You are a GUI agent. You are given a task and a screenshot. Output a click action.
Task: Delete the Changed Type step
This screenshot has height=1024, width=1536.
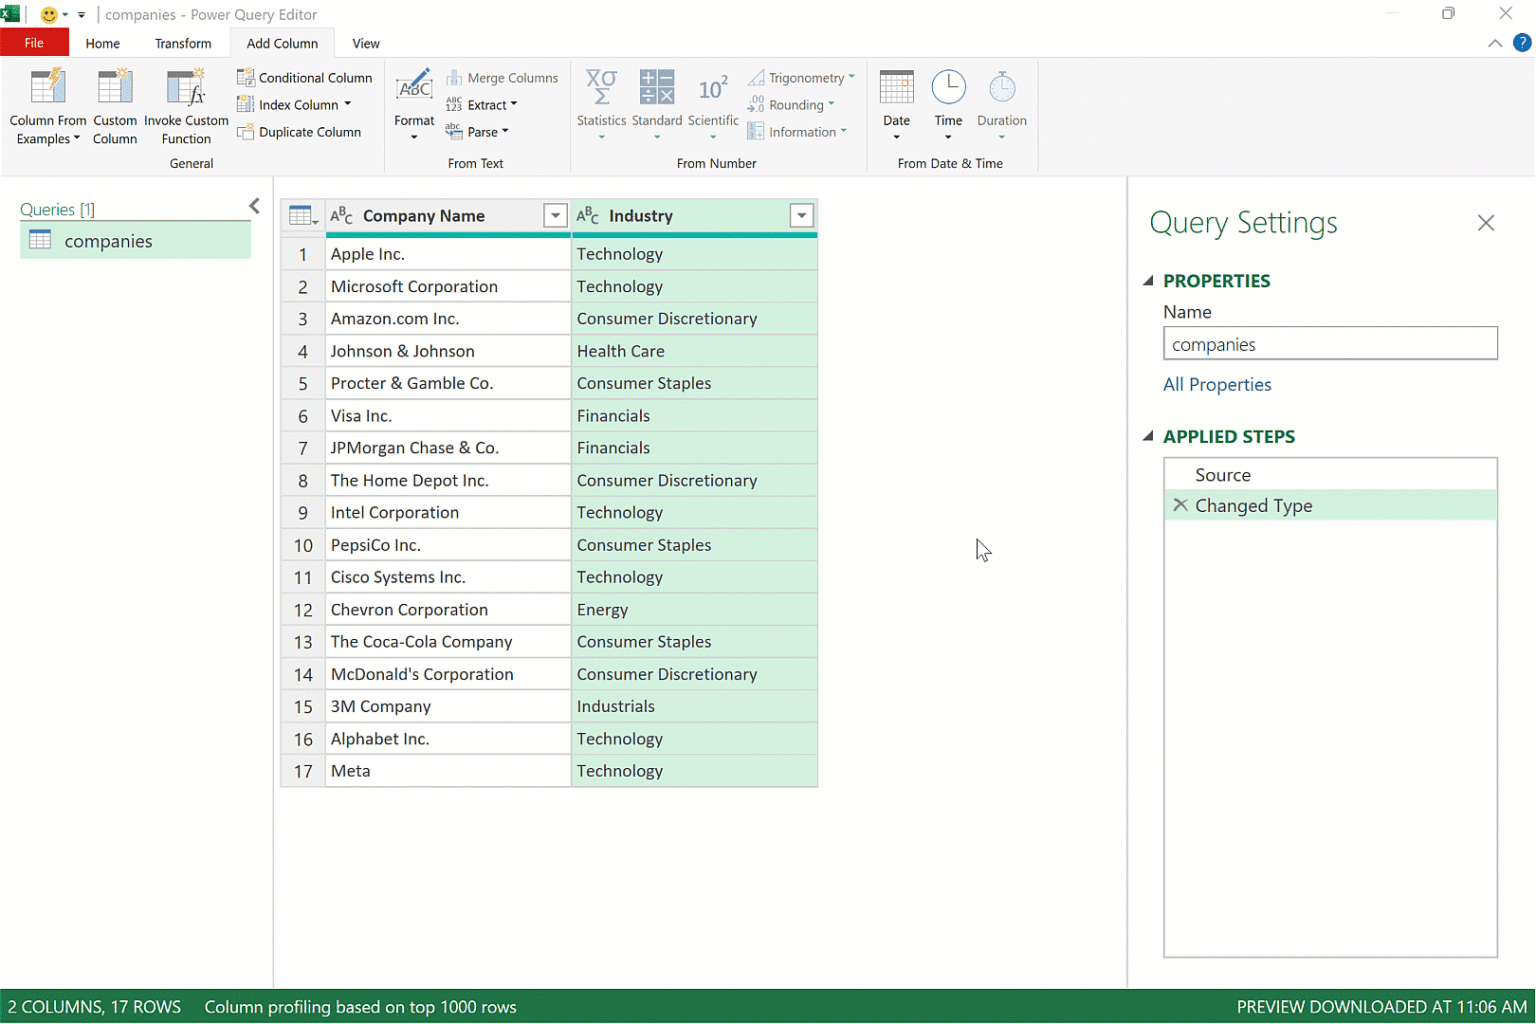coord(1180,506)
